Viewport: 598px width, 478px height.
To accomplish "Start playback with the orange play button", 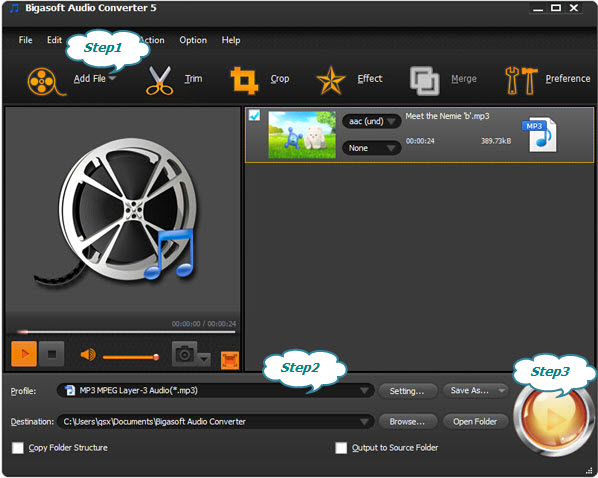I will (x=24, y=354).
